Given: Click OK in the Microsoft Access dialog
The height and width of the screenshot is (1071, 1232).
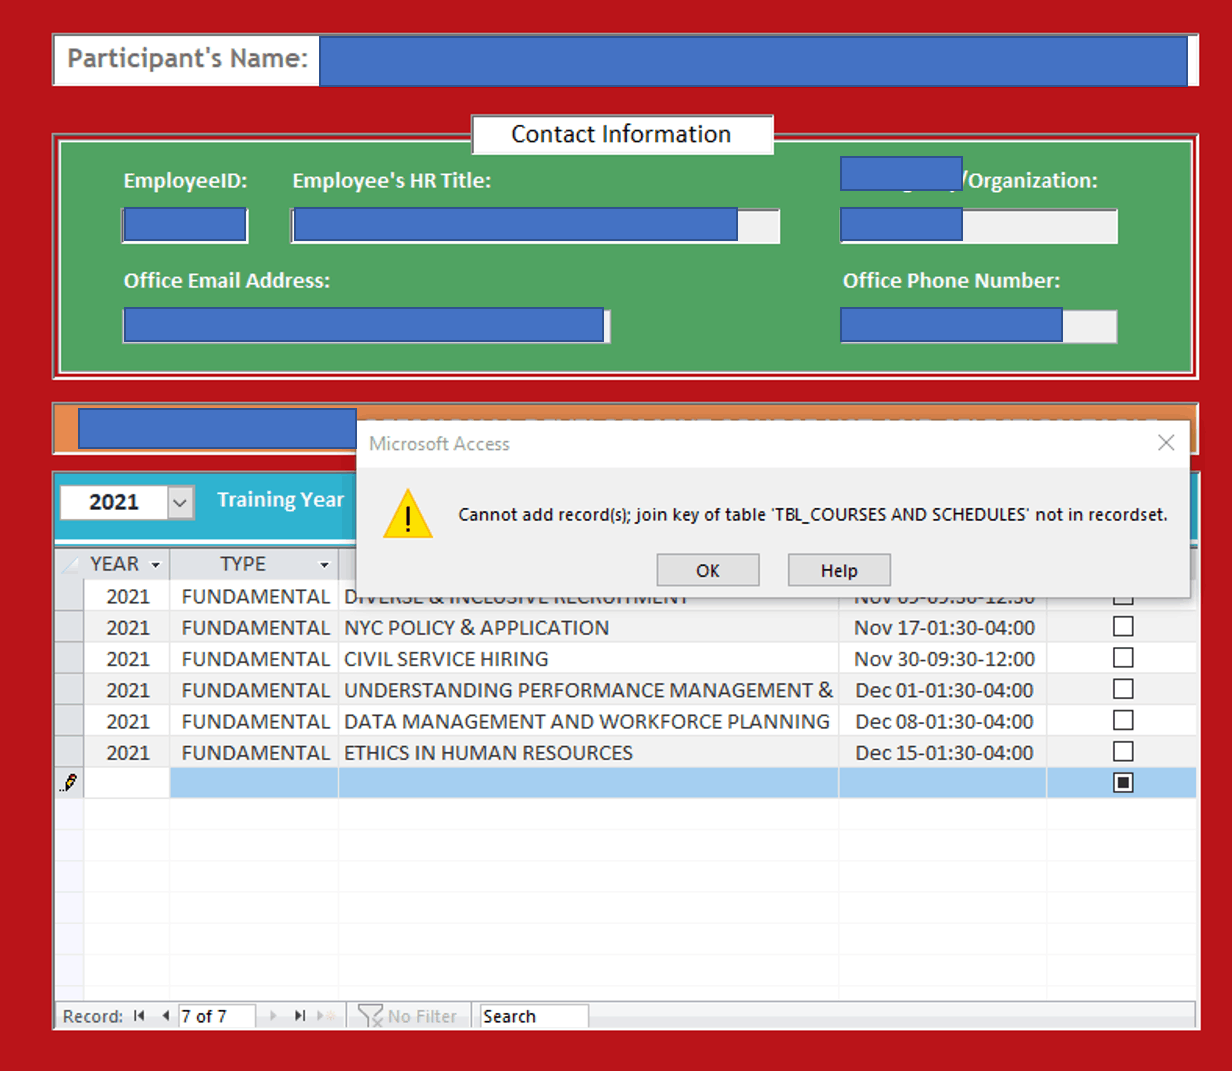Looking at the screenshot, I should point(708,570).
